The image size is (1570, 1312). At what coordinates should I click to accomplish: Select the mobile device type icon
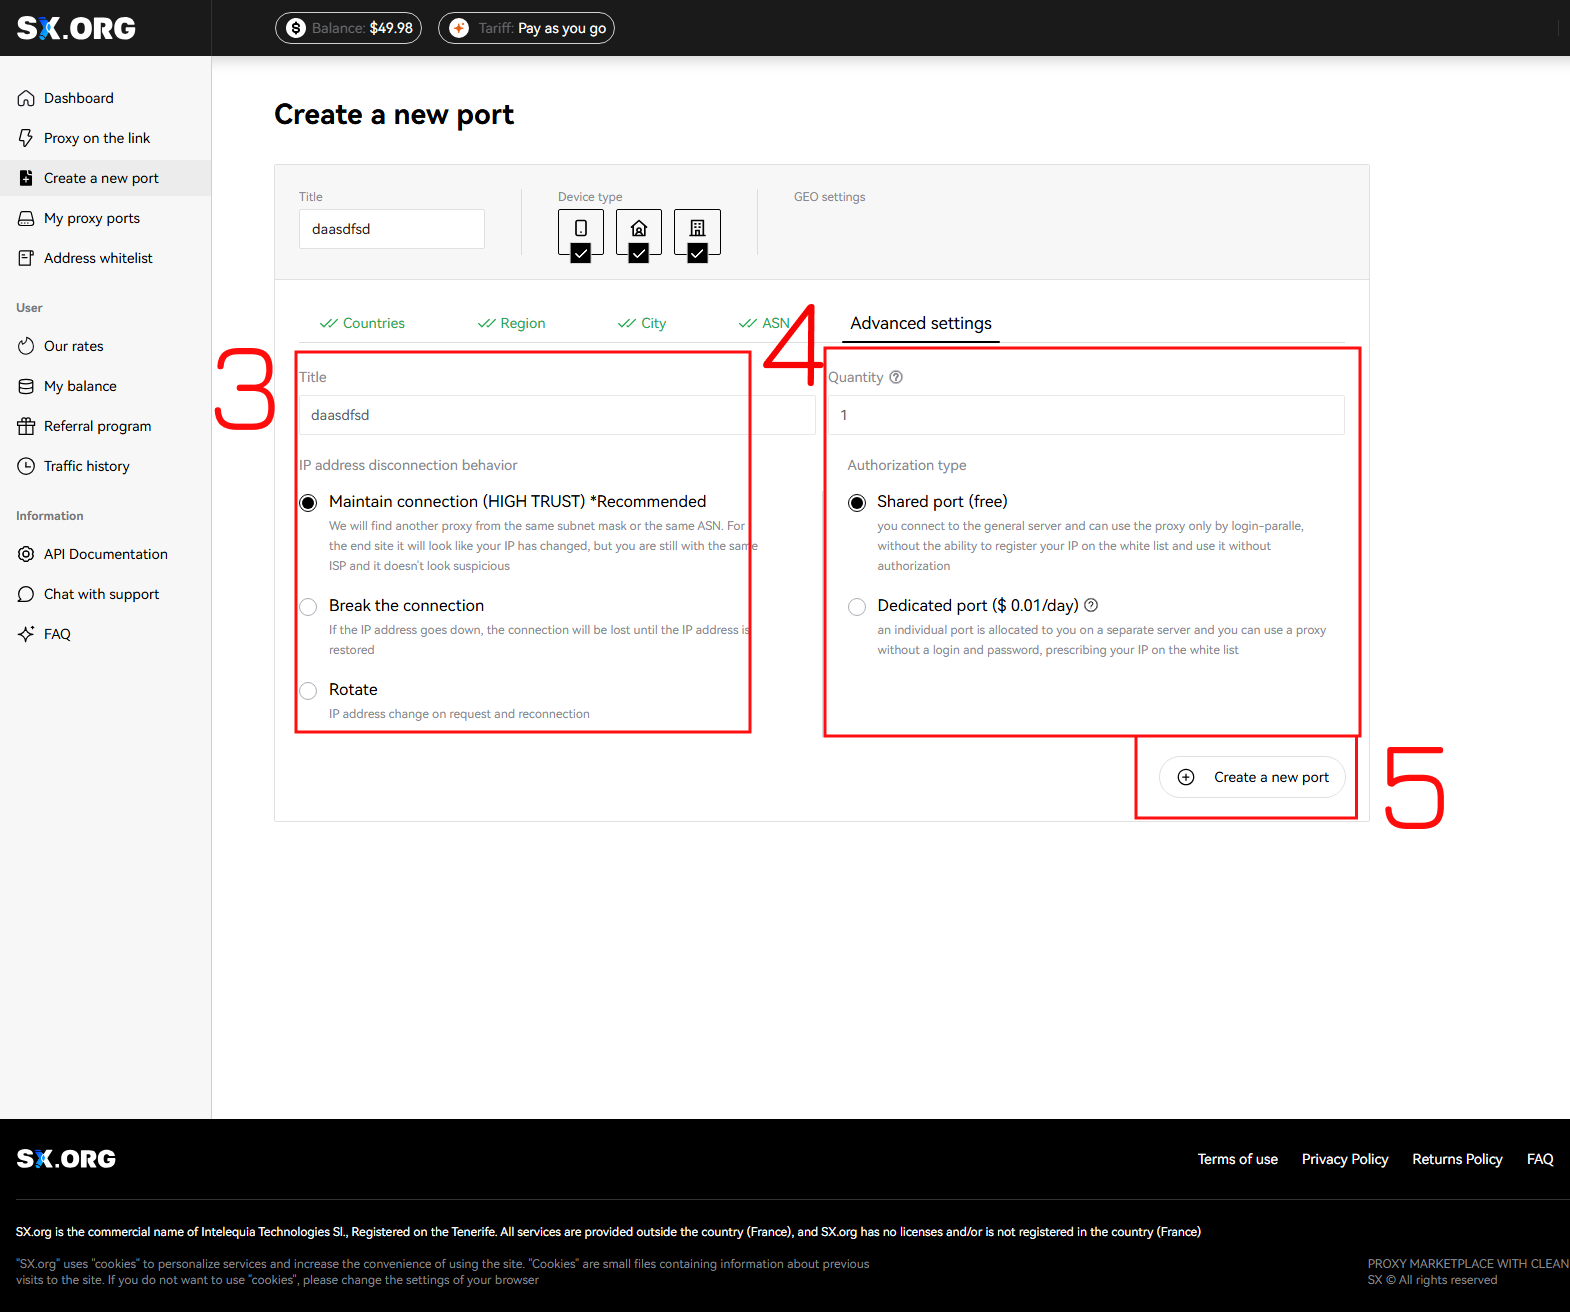pyautogui.click(x=581, y=230)
